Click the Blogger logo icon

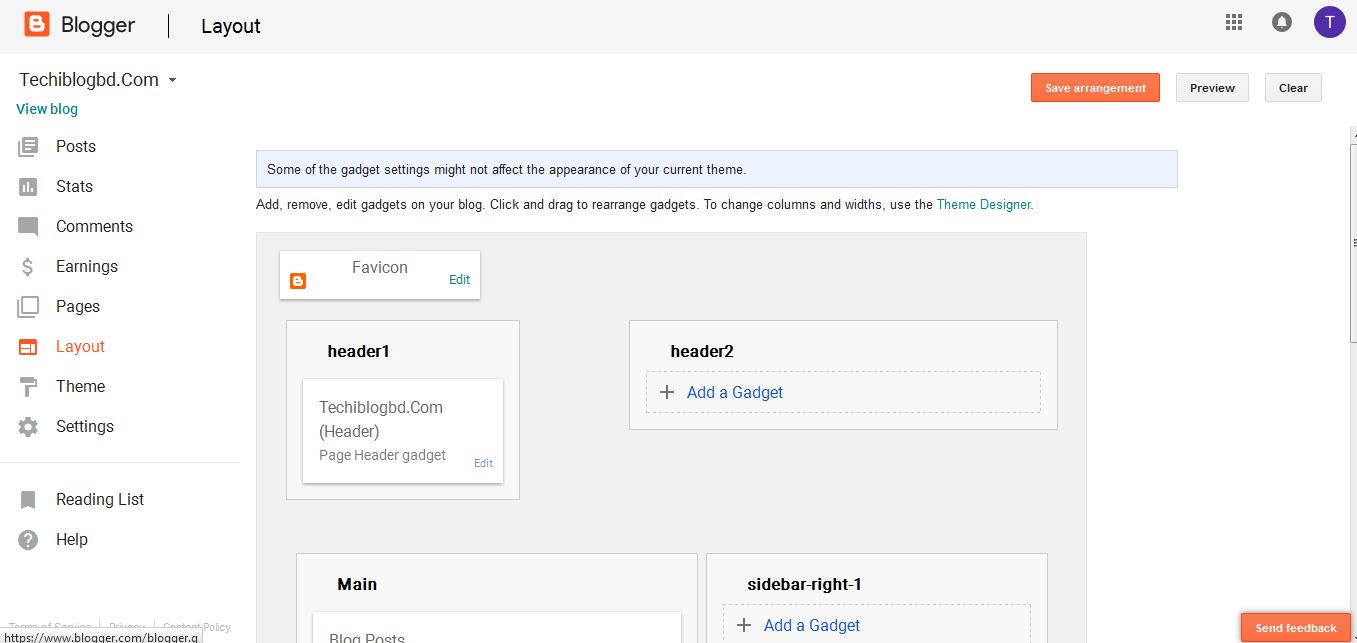pyautogui.click(x=37, y=25)
